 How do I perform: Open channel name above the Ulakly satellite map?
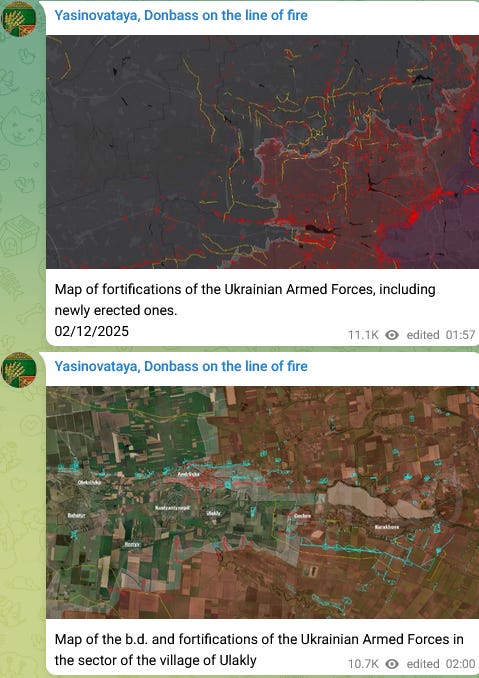pyautogui.click(x=181, y=366)
